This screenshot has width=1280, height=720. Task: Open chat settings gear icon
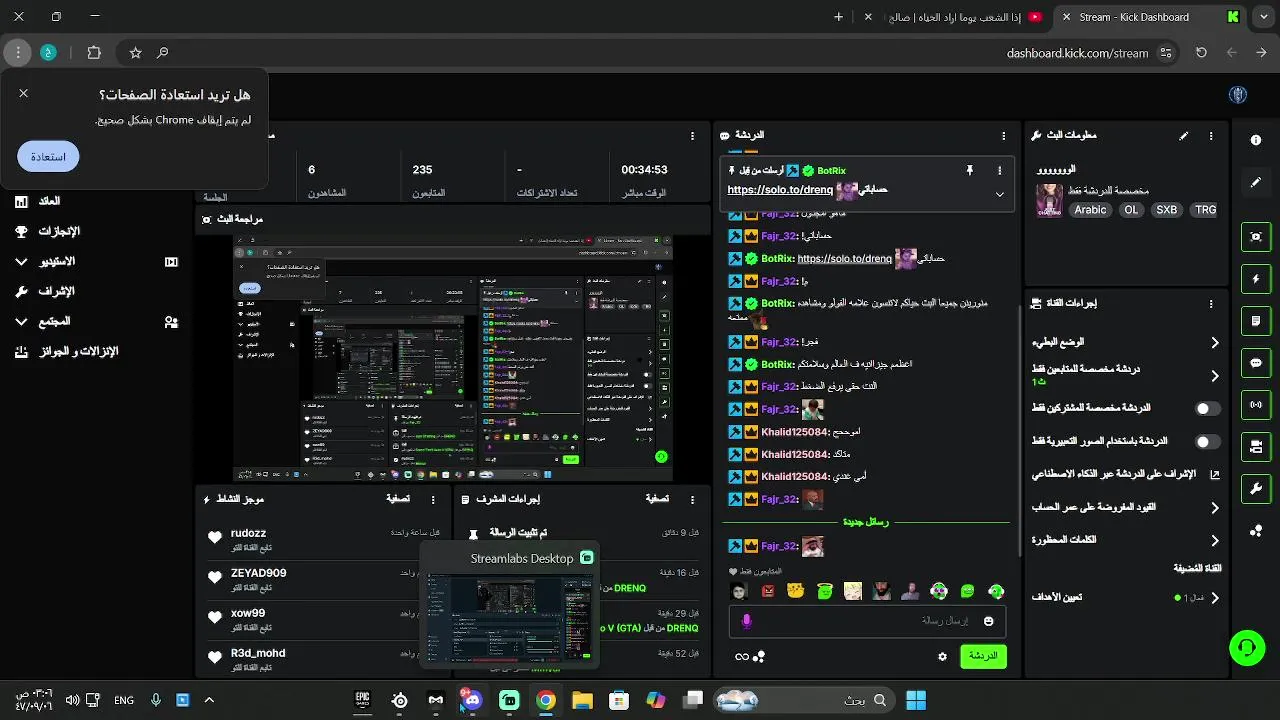click(x=942, y=657)
